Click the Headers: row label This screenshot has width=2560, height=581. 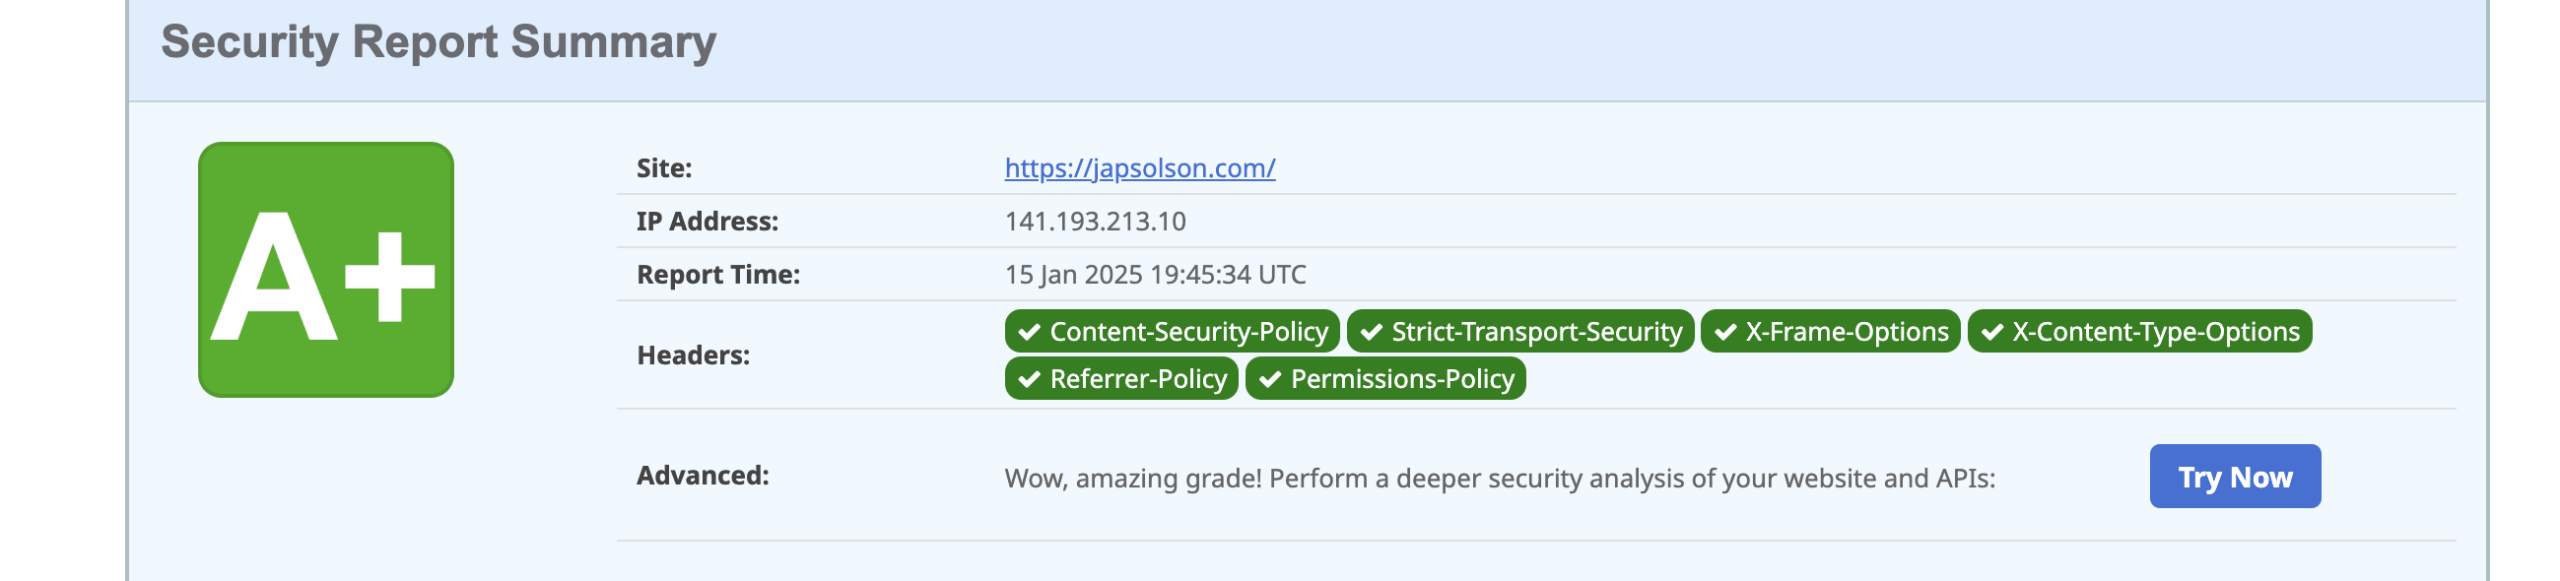tap(693, 355)
